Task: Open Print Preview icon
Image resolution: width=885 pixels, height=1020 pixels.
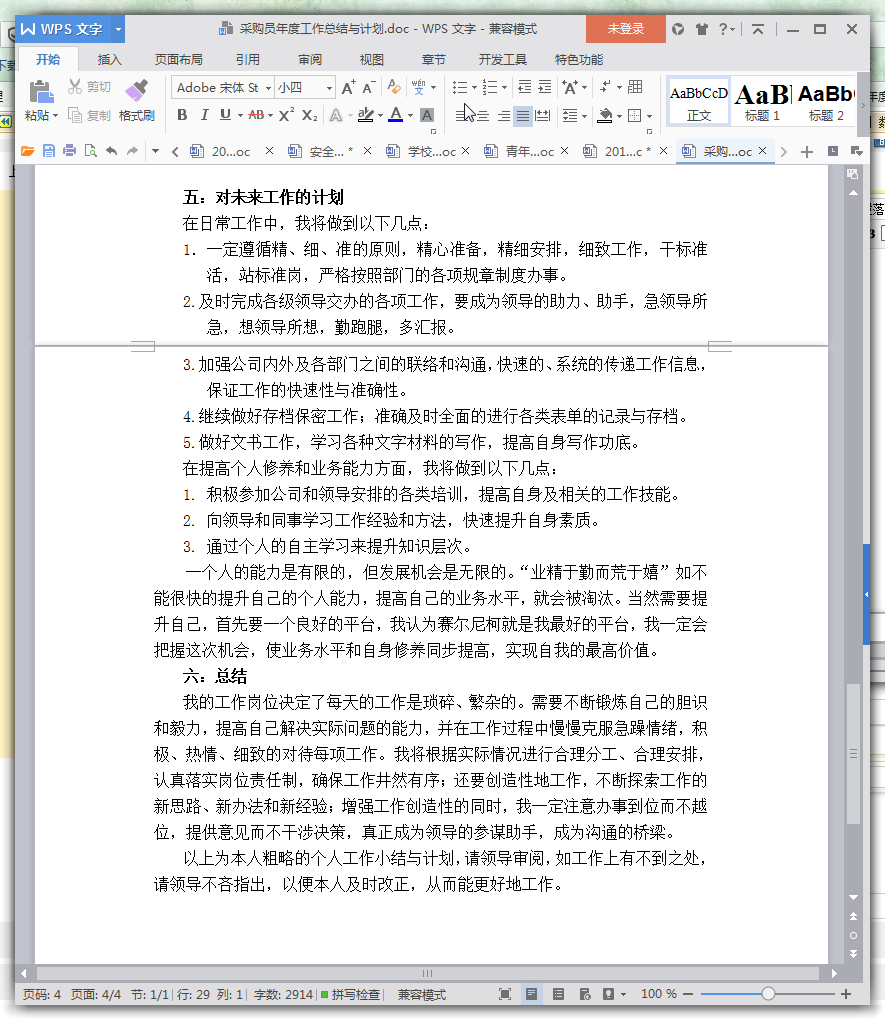Action: [x=90, y=151]
